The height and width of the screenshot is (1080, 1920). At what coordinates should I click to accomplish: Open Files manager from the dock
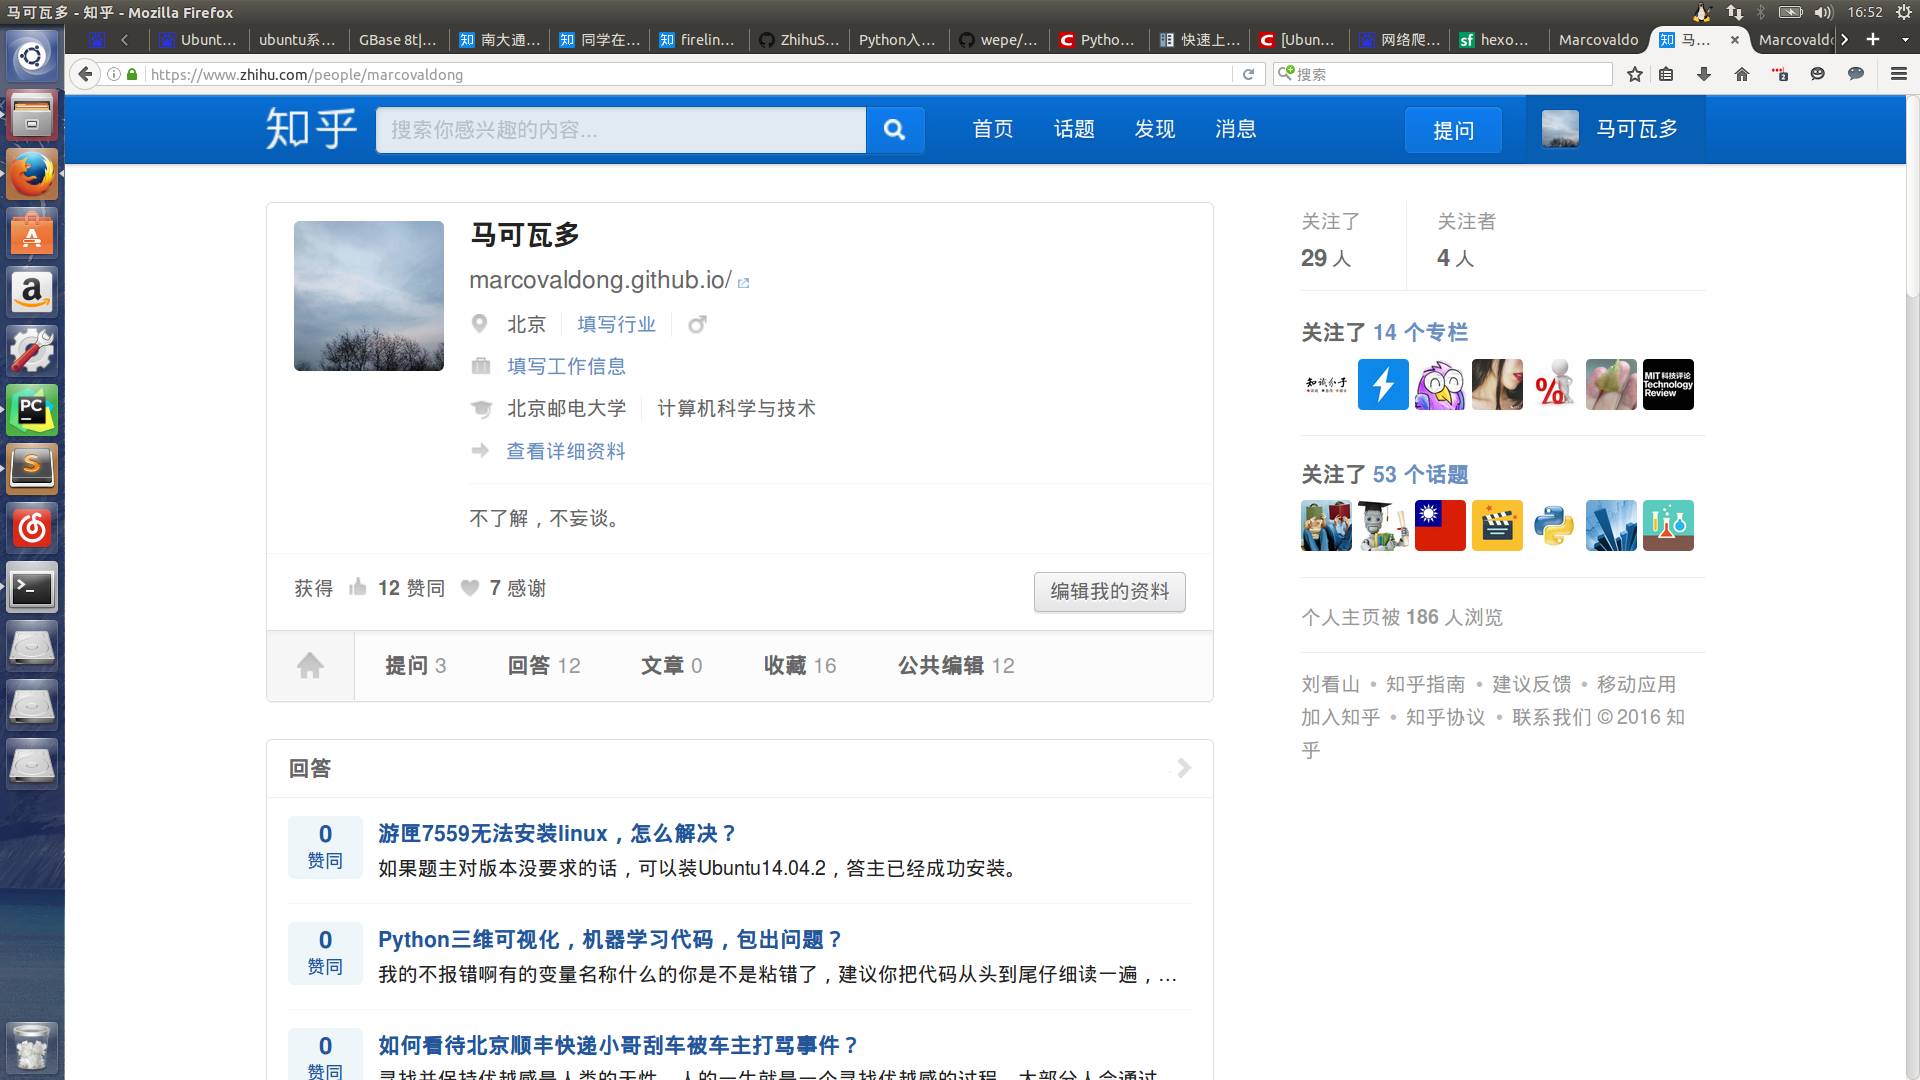32,115
